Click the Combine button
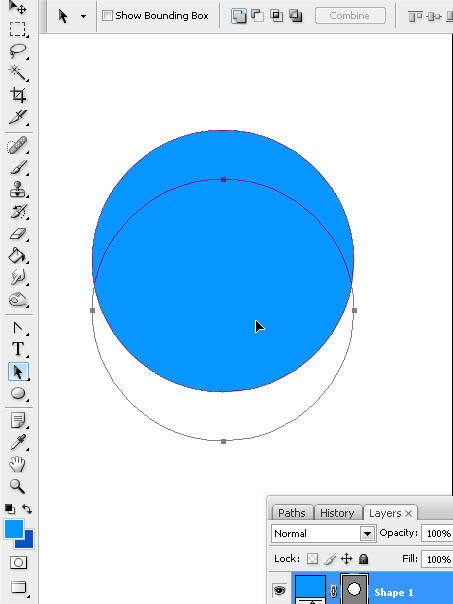Screen dimensions: 453x604 [350, 16]
